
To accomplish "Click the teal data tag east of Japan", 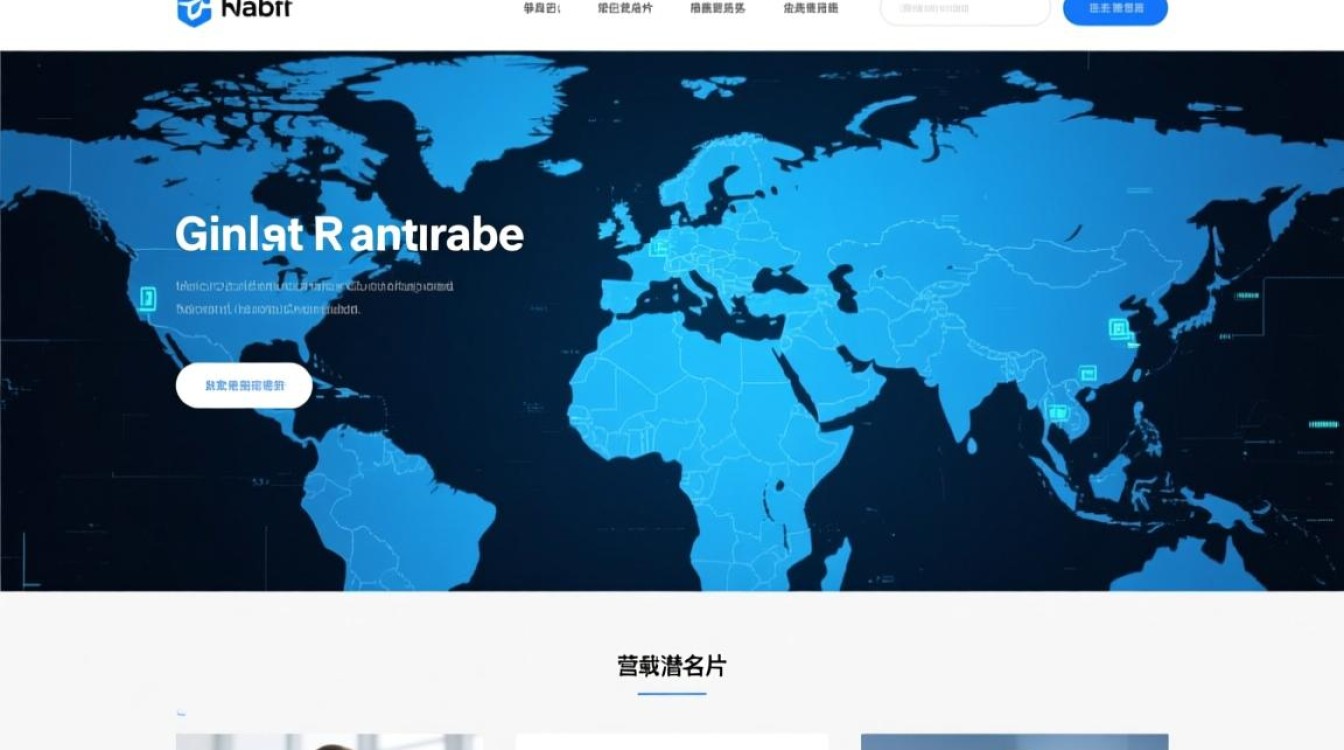I will tap(1247, 297).
